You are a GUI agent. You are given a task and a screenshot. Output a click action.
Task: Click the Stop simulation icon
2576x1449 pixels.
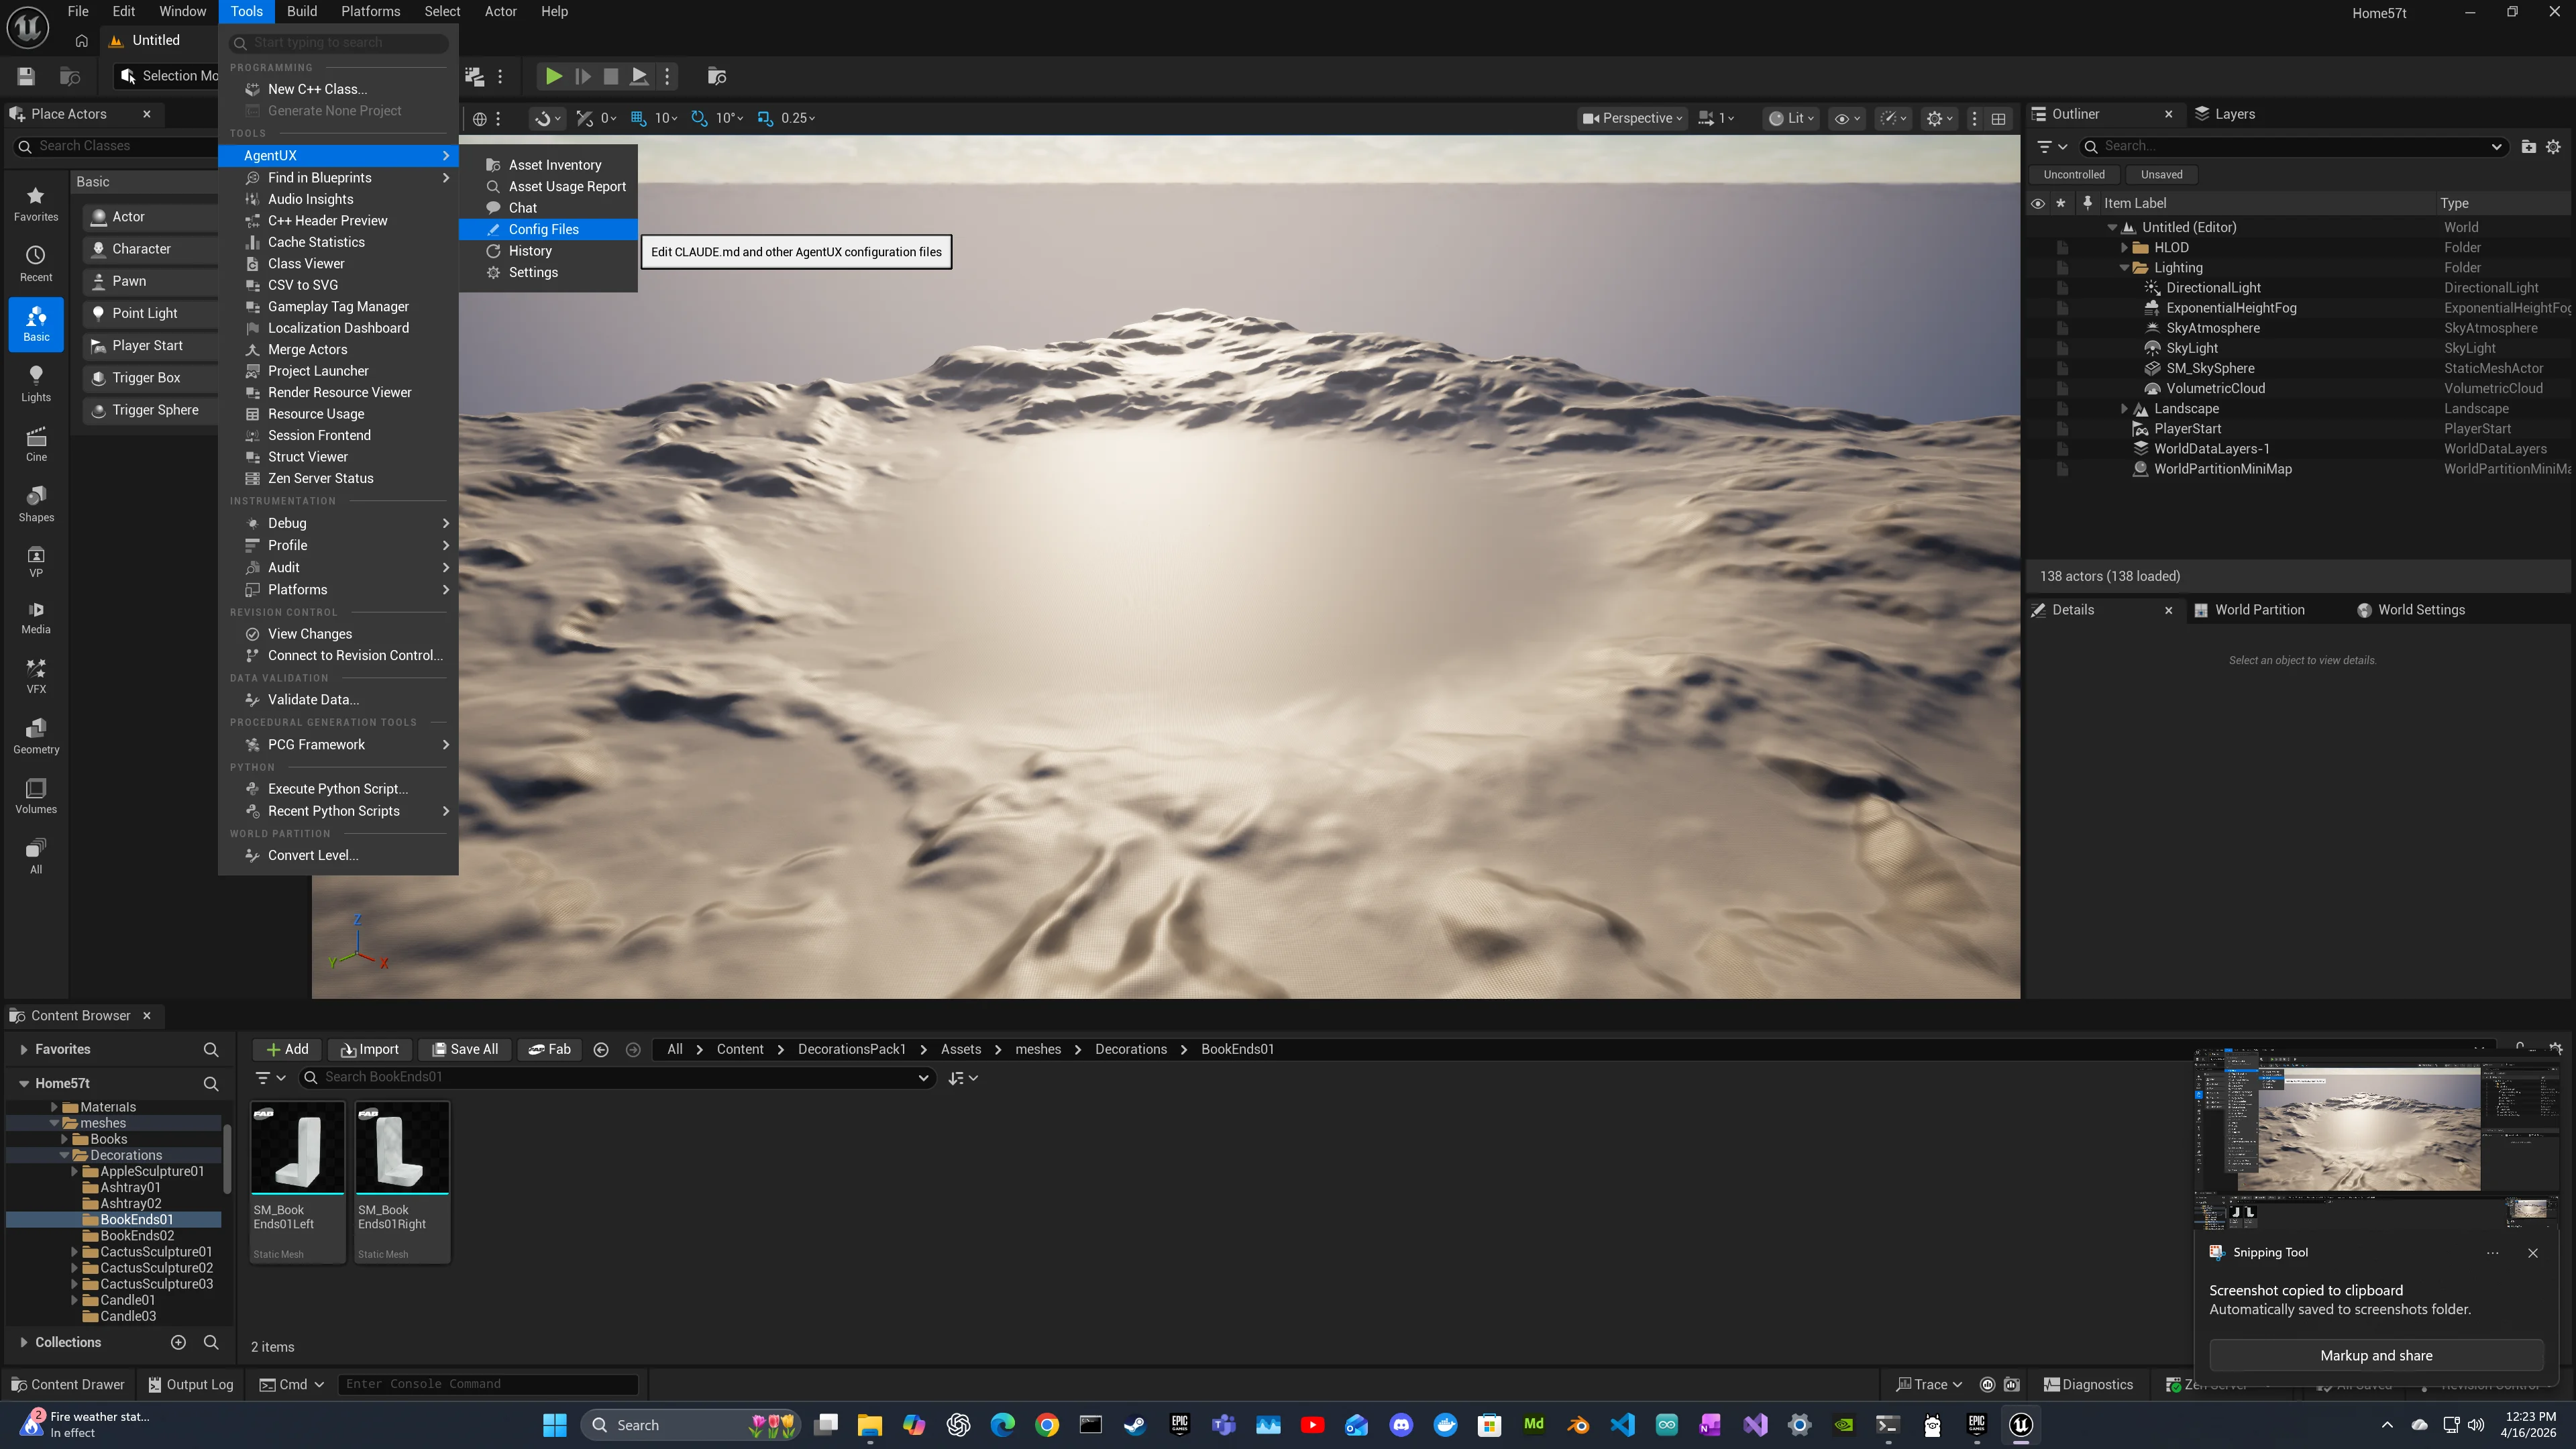pyautogui.click(x=611, y=76)
